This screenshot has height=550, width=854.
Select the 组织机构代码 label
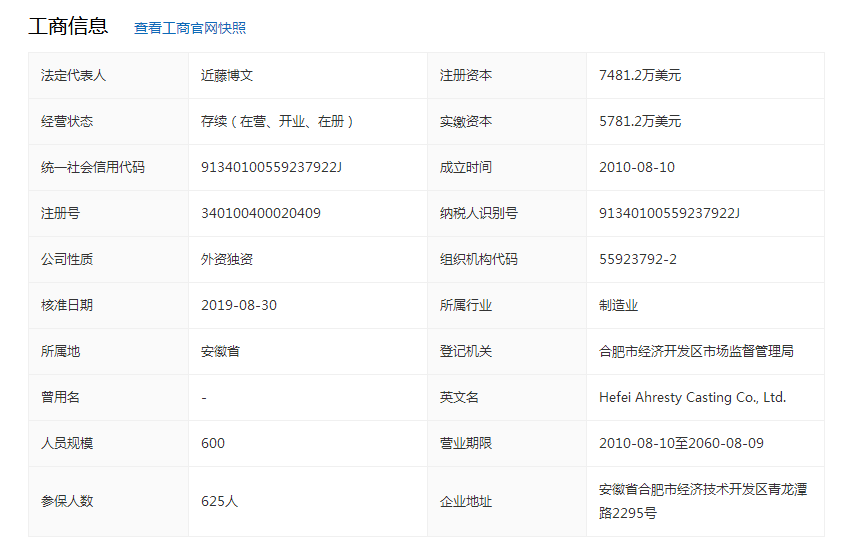coord(479,259)
